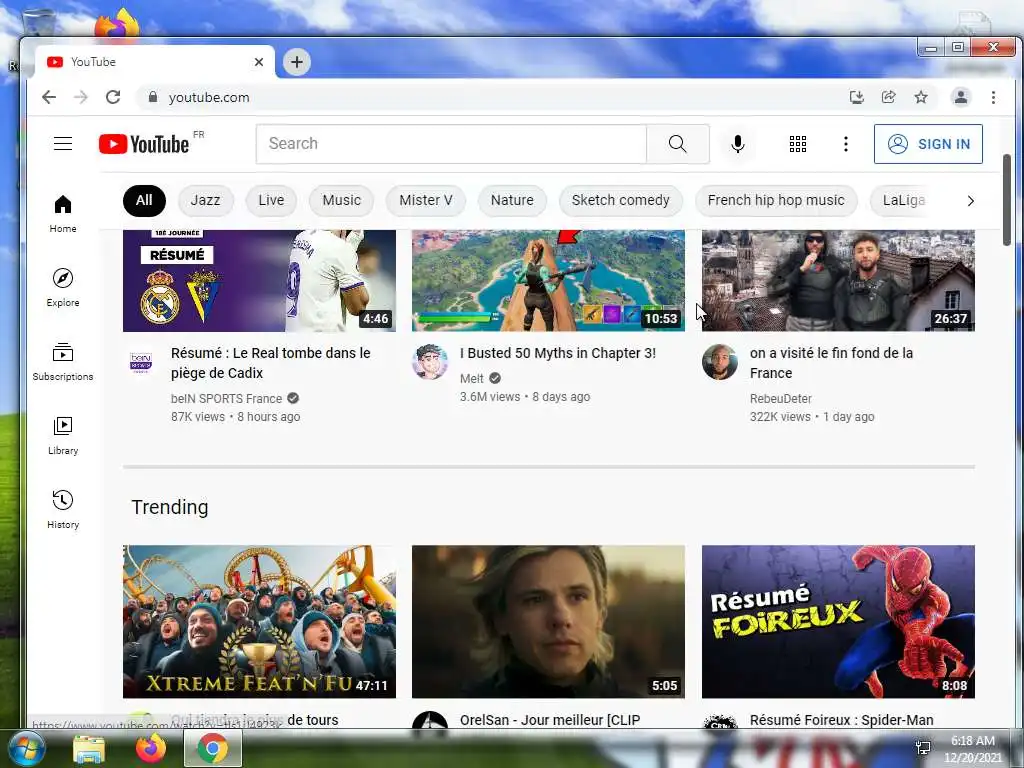The image size is (1024, 768).
Task: Open Melt channel avatar
Action: [430, 362]
